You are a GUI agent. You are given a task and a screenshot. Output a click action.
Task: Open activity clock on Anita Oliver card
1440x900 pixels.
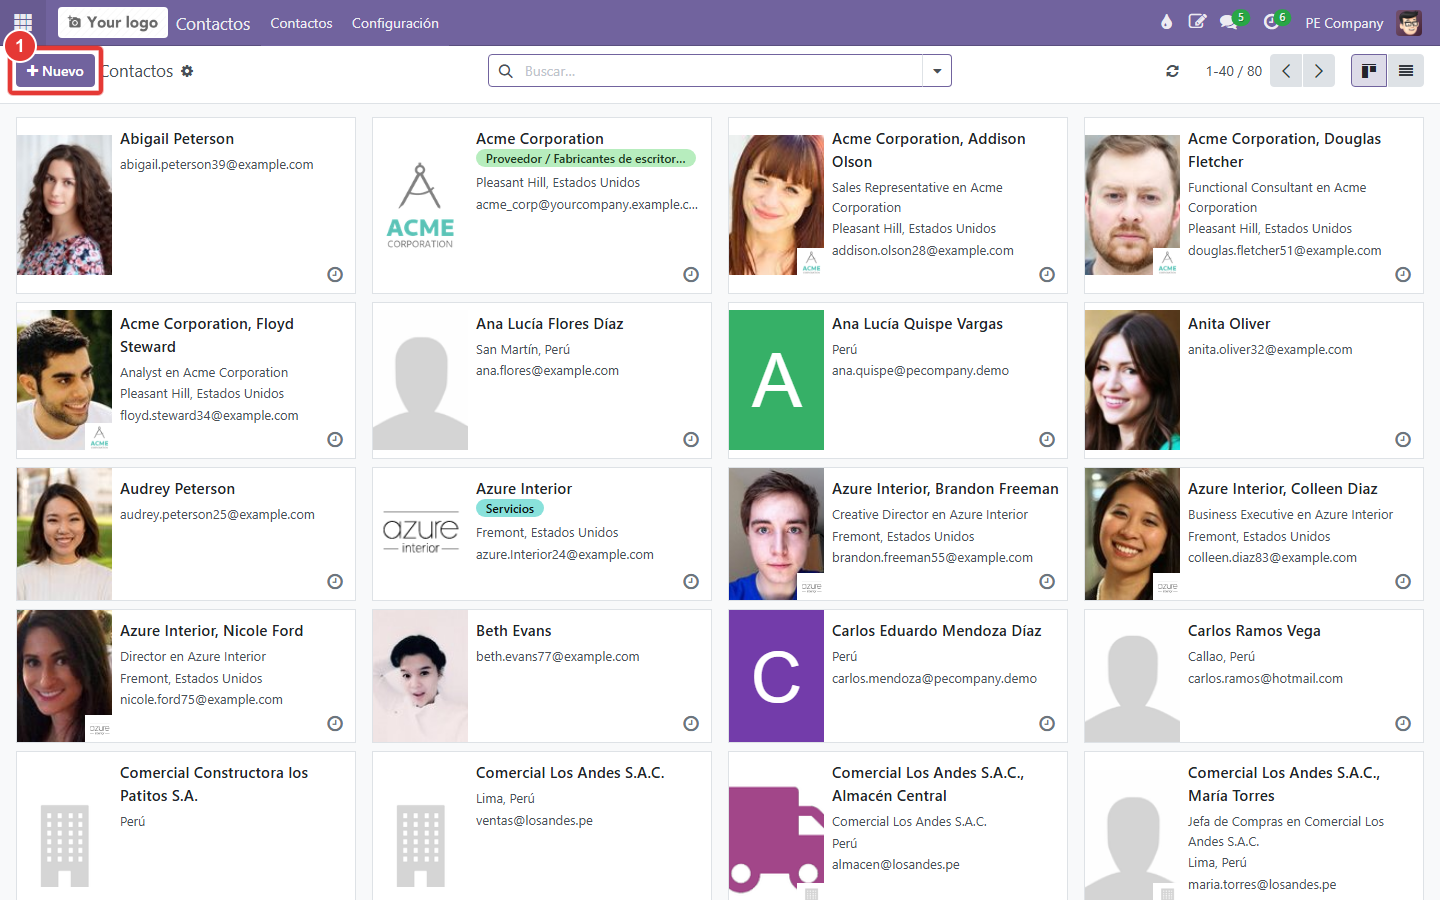1403,439
